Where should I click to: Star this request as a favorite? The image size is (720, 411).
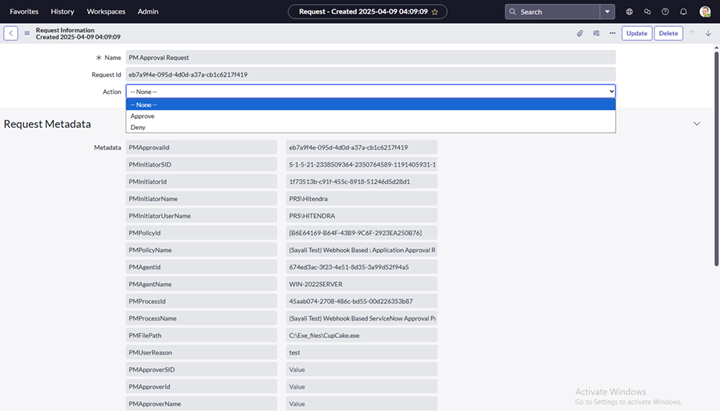(434, 11)
